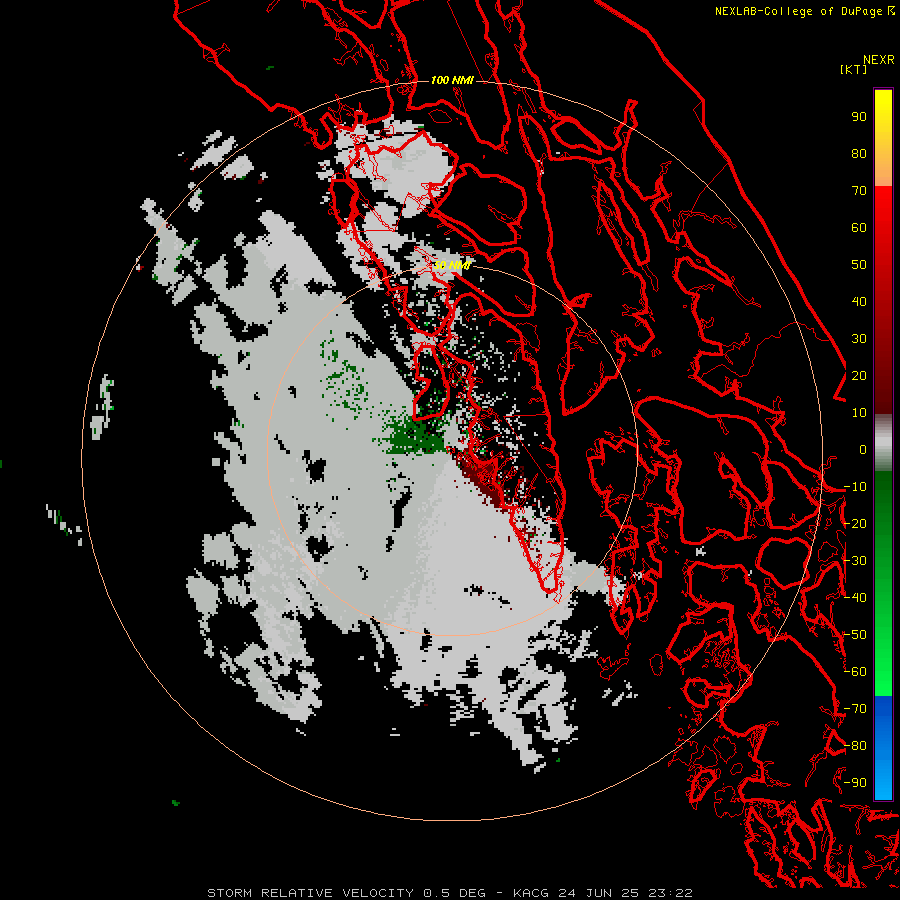Image resolution: width=900 pixels, height=900 pixels.
Task: Select the -10 knot scale label
Action: (855, 487)
